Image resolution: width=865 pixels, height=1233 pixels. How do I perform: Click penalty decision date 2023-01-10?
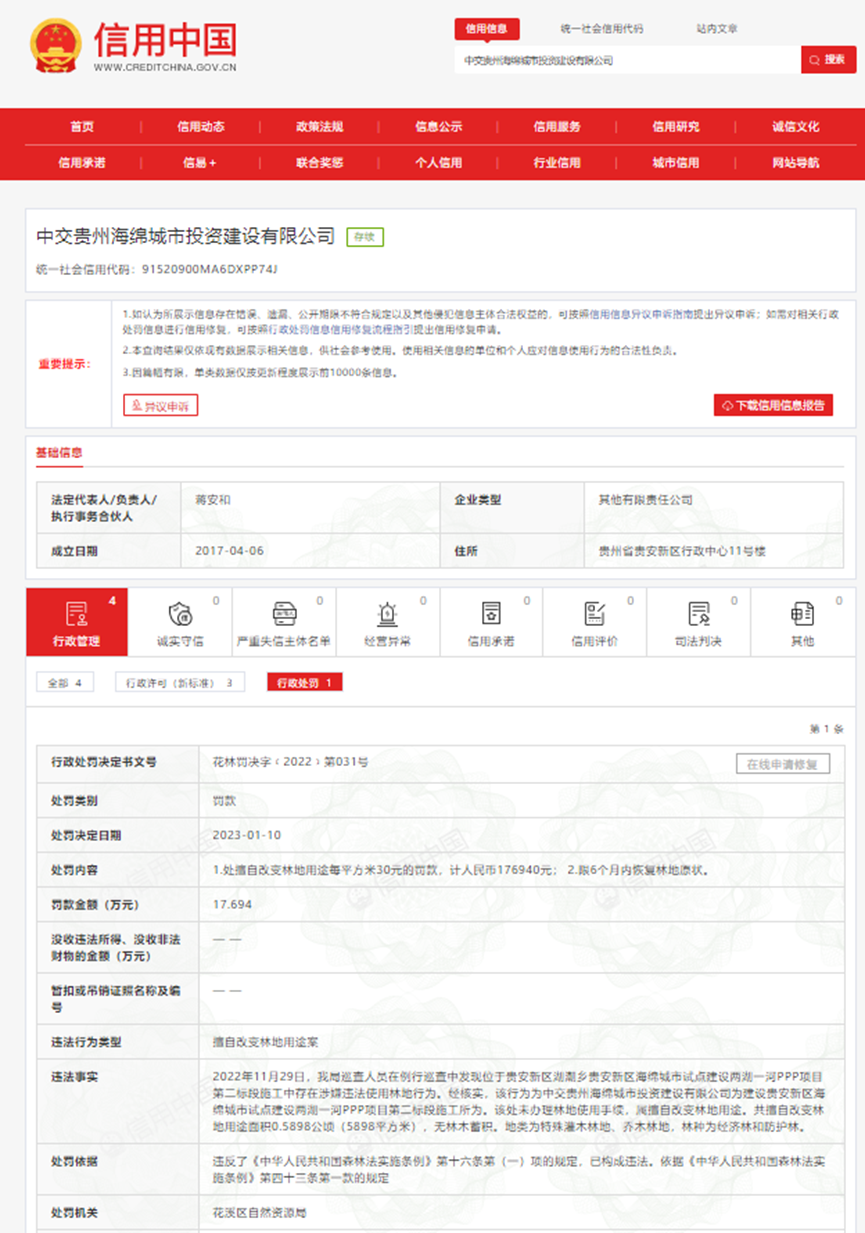(247, 834)
